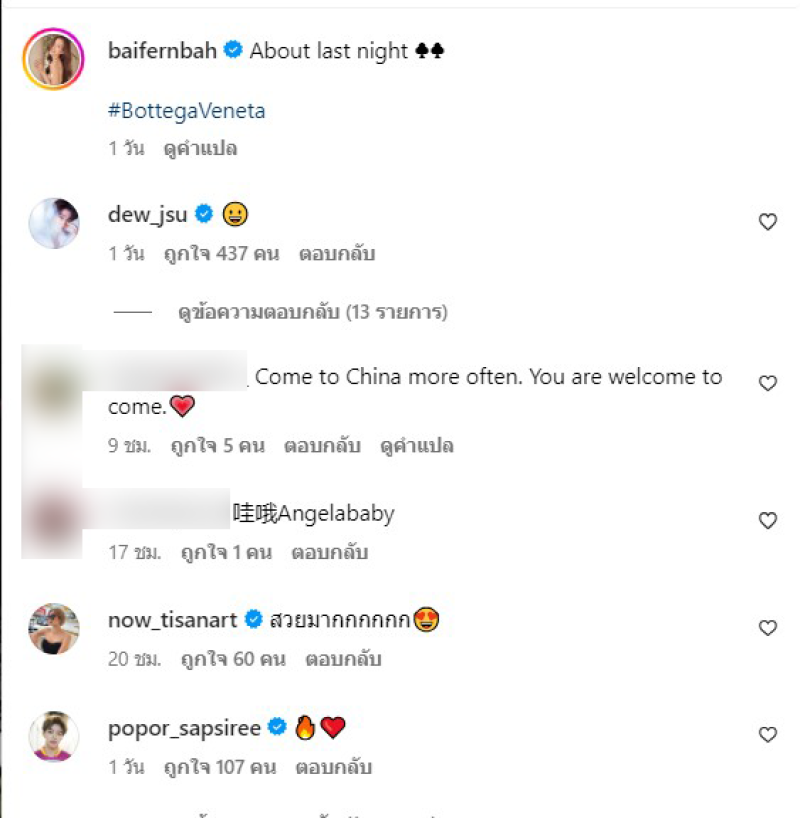Viewport: 800px width, 818px height.
Task: View the 437 likes on dew_jsu's comment
Action: point(221,254)
